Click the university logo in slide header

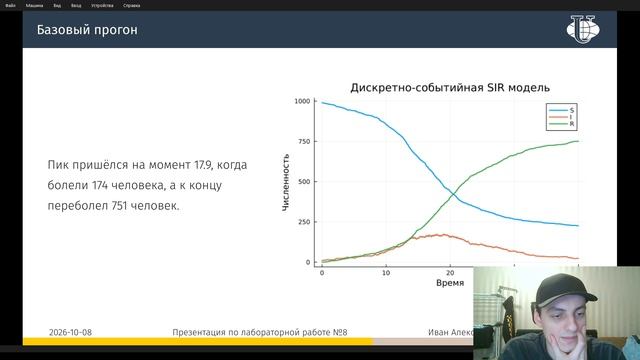click(583, 29)
